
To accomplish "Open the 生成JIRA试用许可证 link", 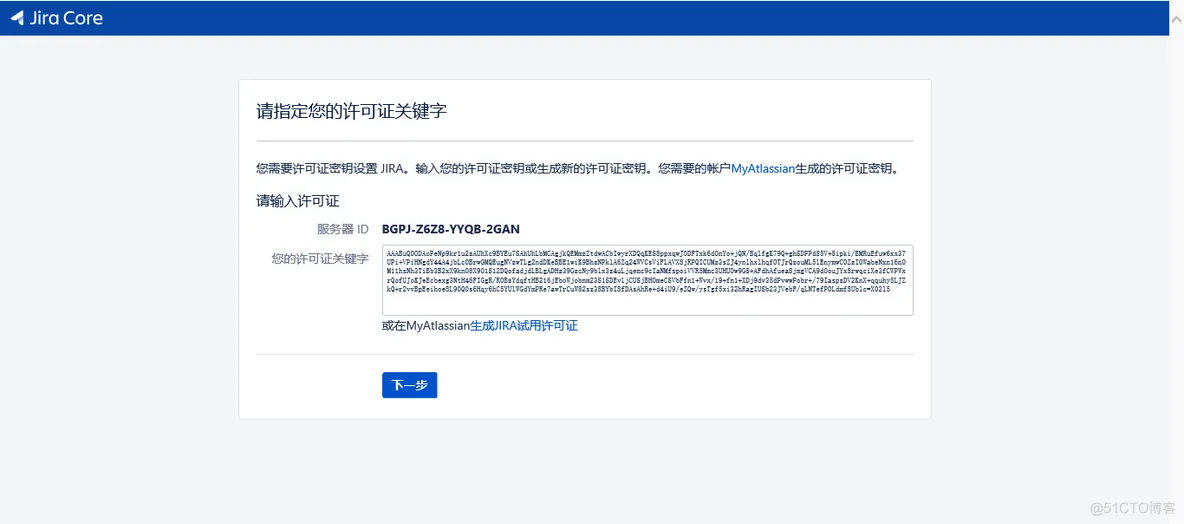I will pyautogui.click(x=524, y=326).
